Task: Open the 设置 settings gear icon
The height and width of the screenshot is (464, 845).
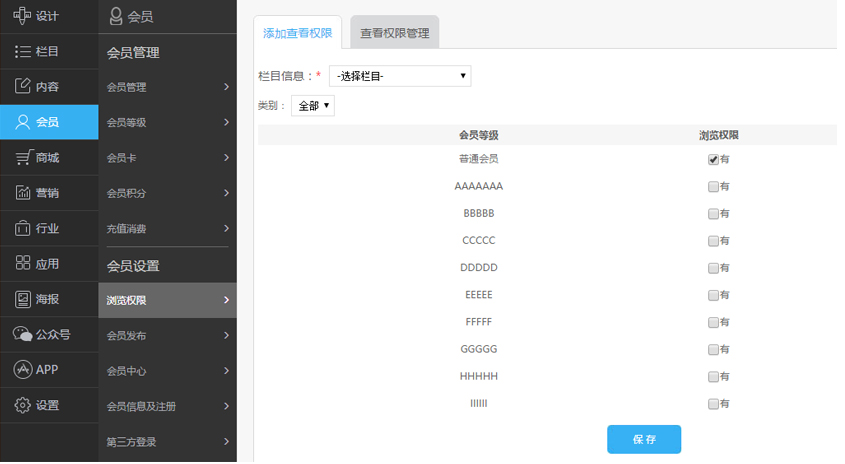Action: 22,405
